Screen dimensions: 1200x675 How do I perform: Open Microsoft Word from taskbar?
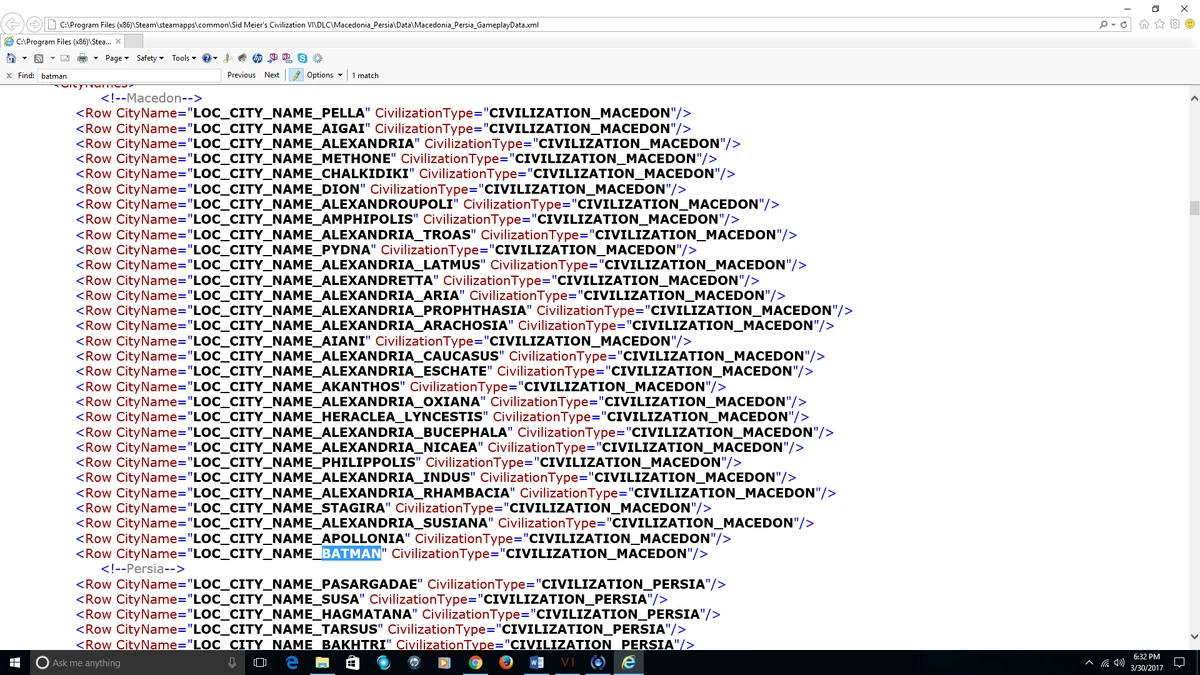pyautogui.click(x=536, y=662)
